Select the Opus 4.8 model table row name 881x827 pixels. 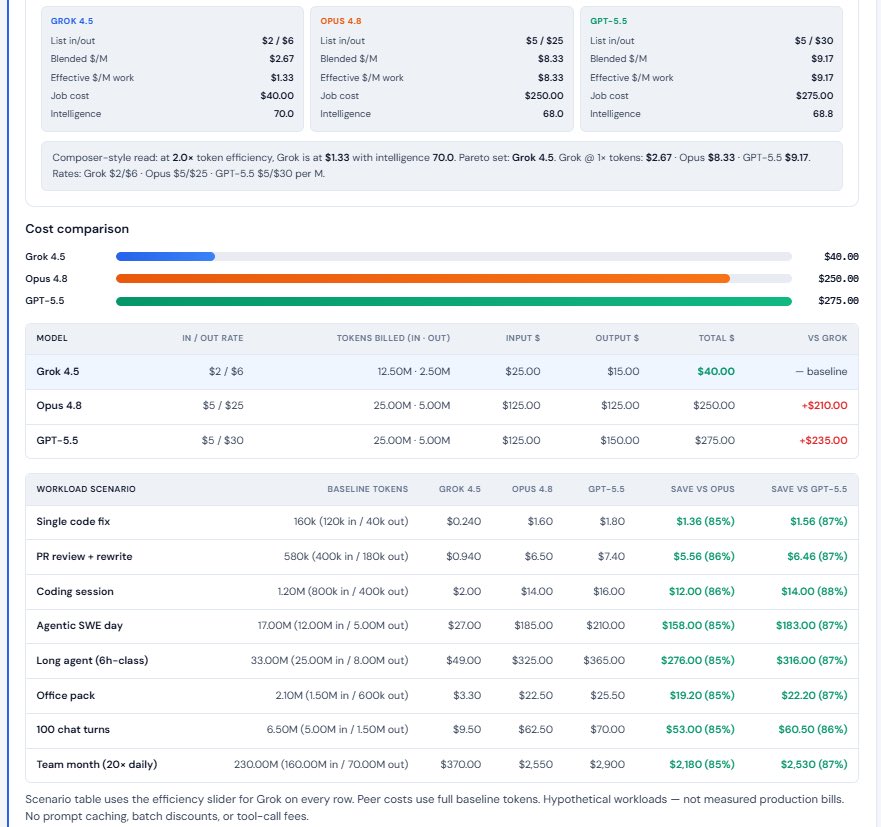[x=59, y=405]
